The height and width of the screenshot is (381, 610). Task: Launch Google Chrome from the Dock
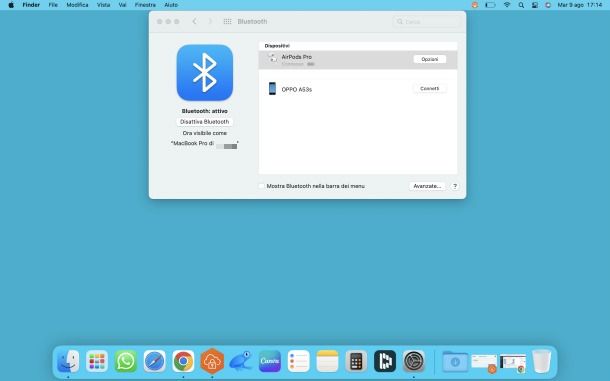tap(183, 361)
